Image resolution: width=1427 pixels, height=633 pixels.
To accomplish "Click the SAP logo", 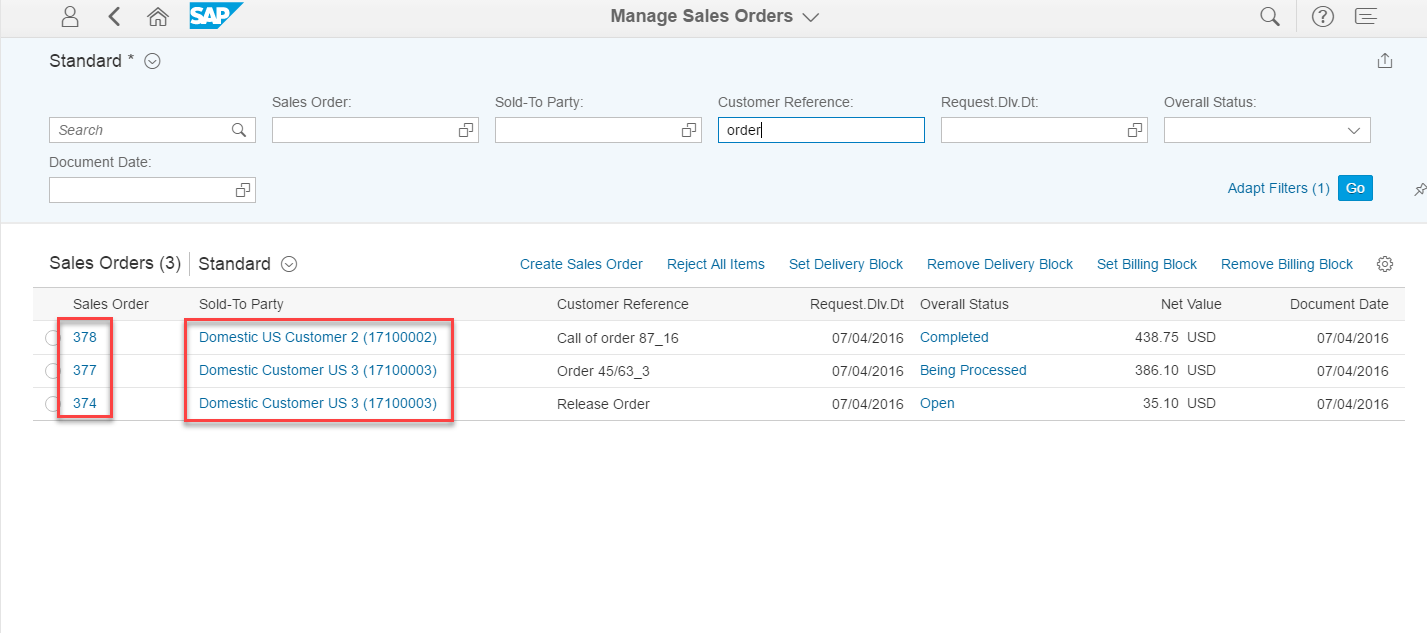I will 215,16.
